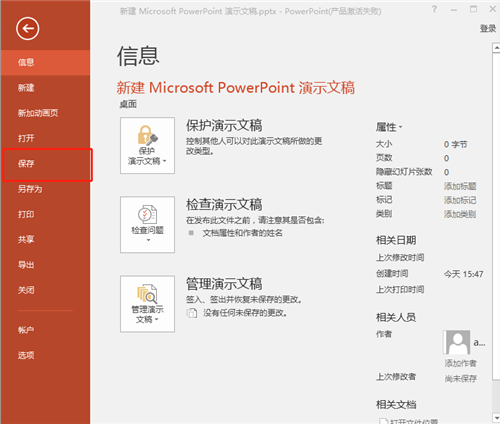The height and width of the screenshot is (424, 500).
Task: Open the Protect Presentation (保护演示文稿) lock button
Action: pos(147,145)
